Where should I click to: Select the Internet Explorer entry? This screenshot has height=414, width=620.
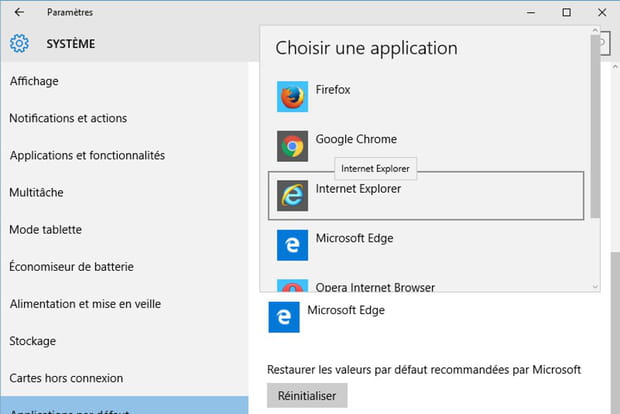(x=426, y=196)
